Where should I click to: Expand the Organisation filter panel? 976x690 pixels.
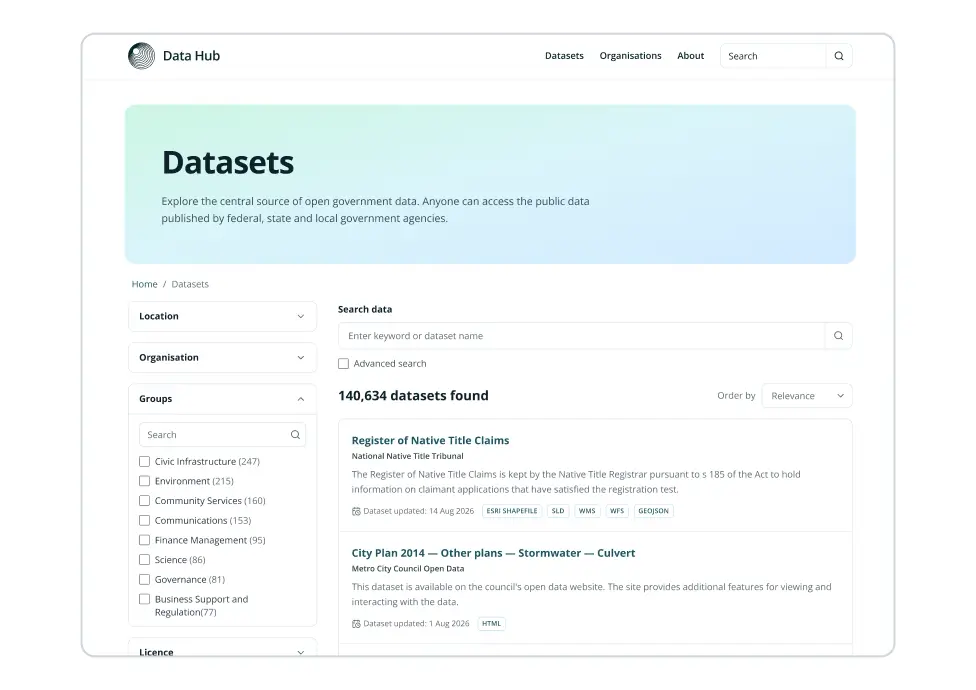(x=222, y=358)
